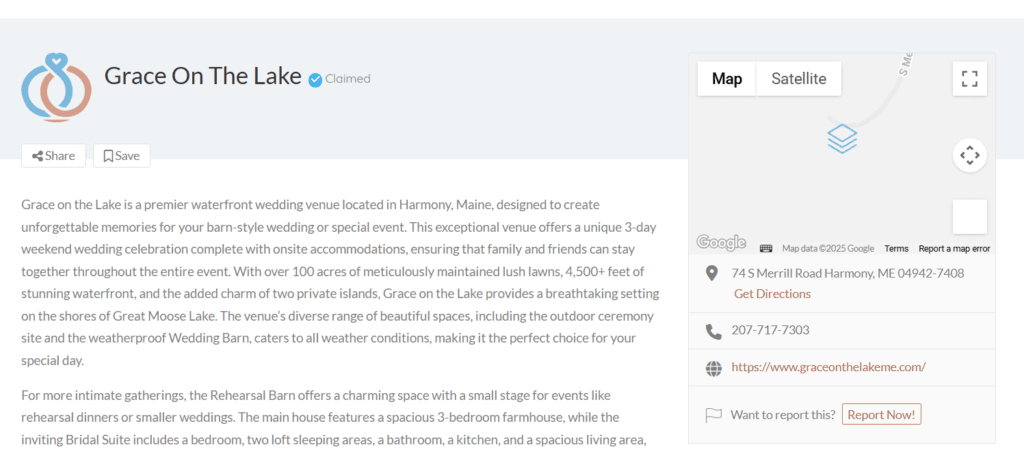
Task: Click the phone icon by number
Action: tap(713, 330)
